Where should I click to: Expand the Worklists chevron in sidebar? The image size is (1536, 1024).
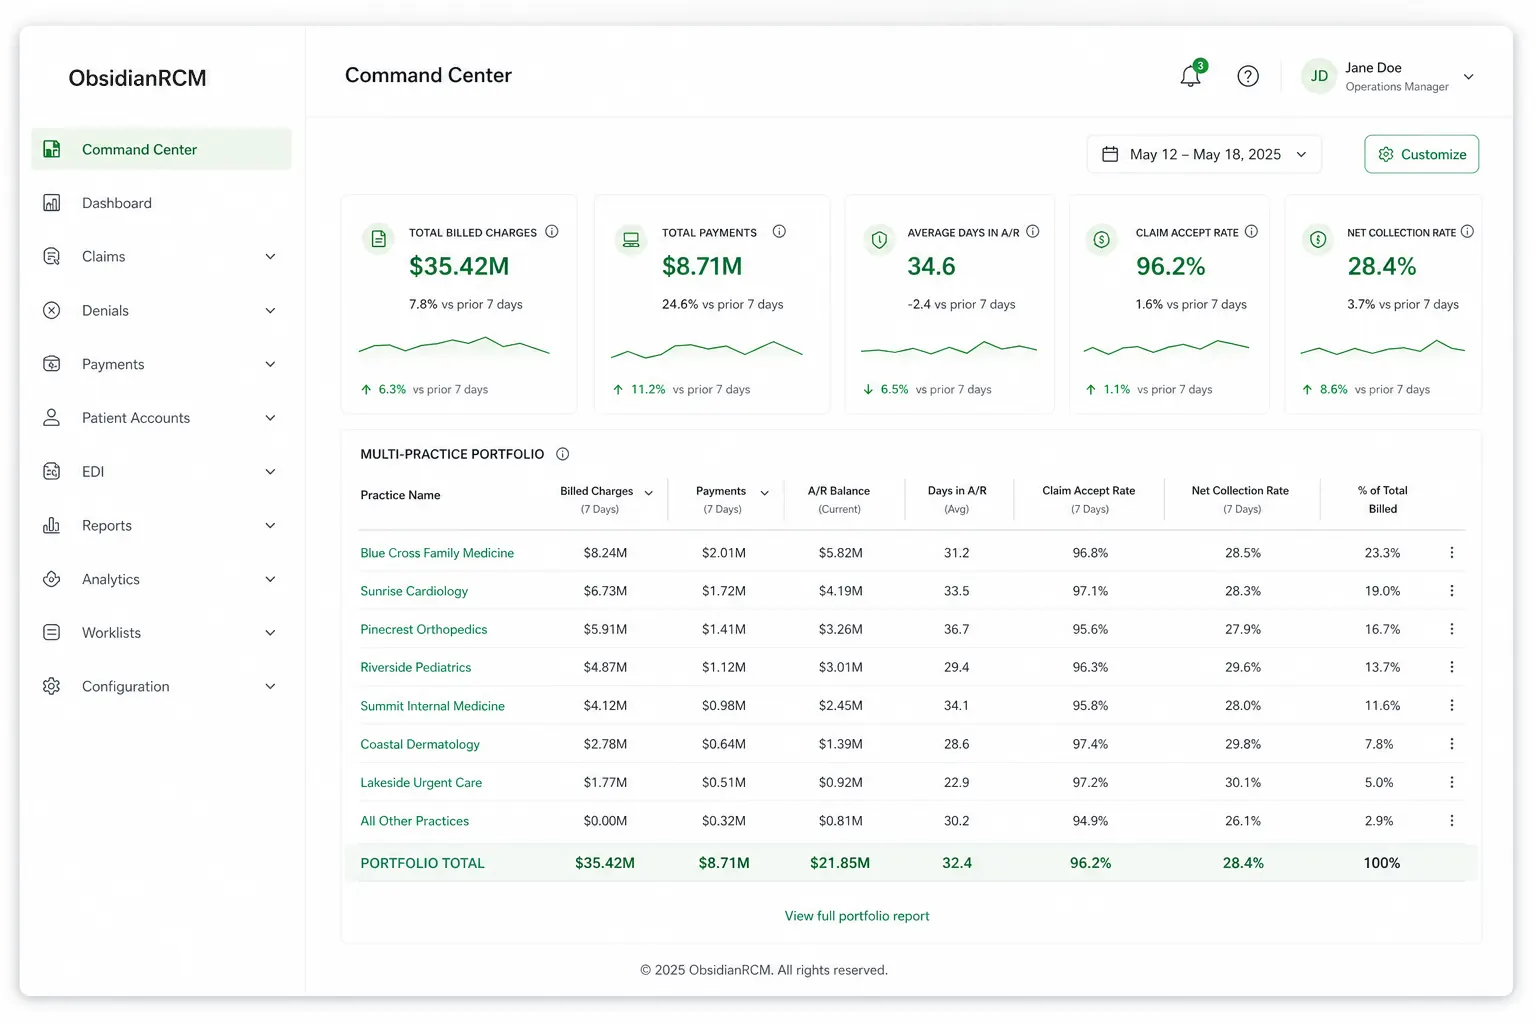coord(270,633)
